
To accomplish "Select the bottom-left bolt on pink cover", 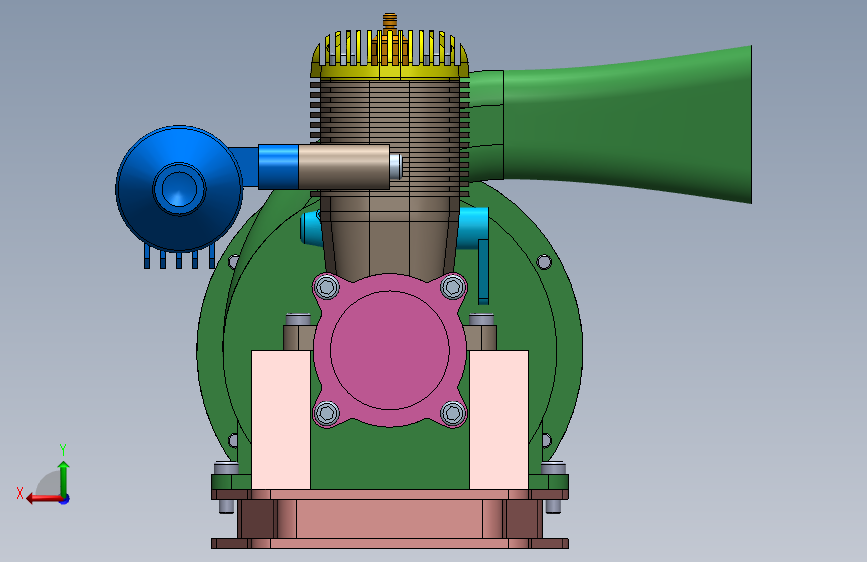I will pyautogui.click(x=327, y=413).
